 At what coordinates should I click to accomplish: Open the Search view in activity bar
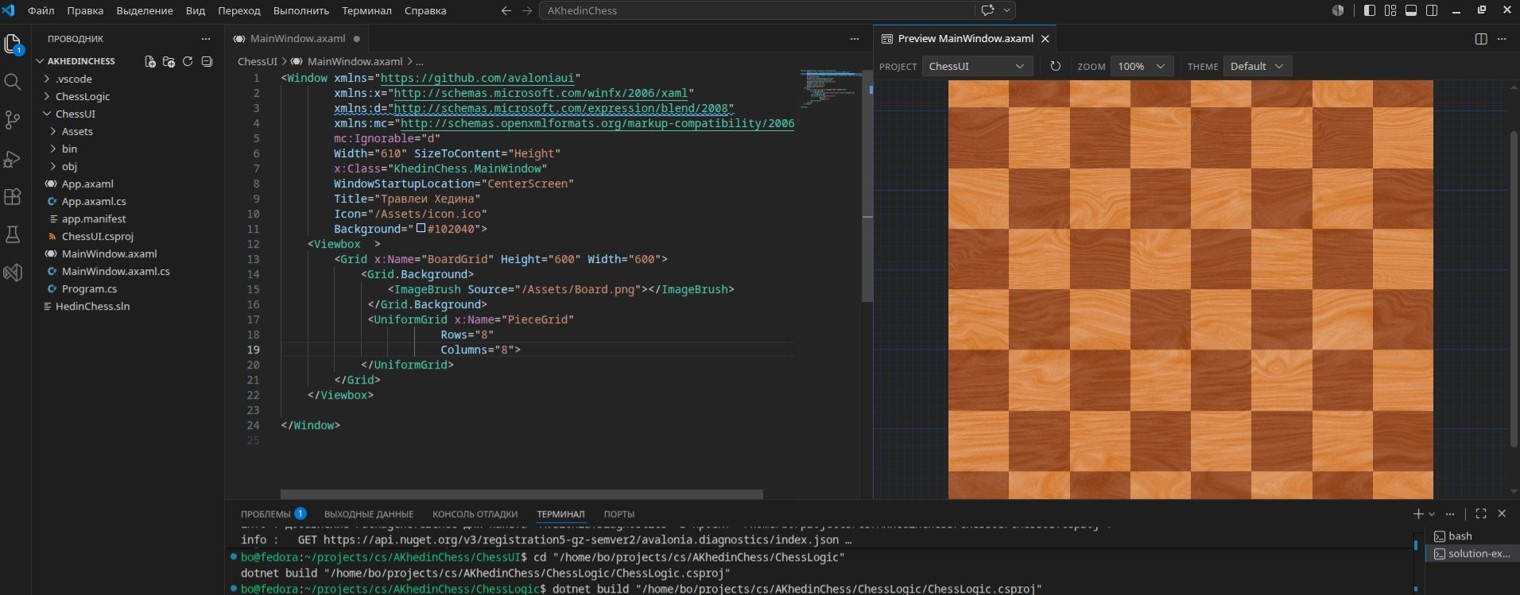coord(13,82)
